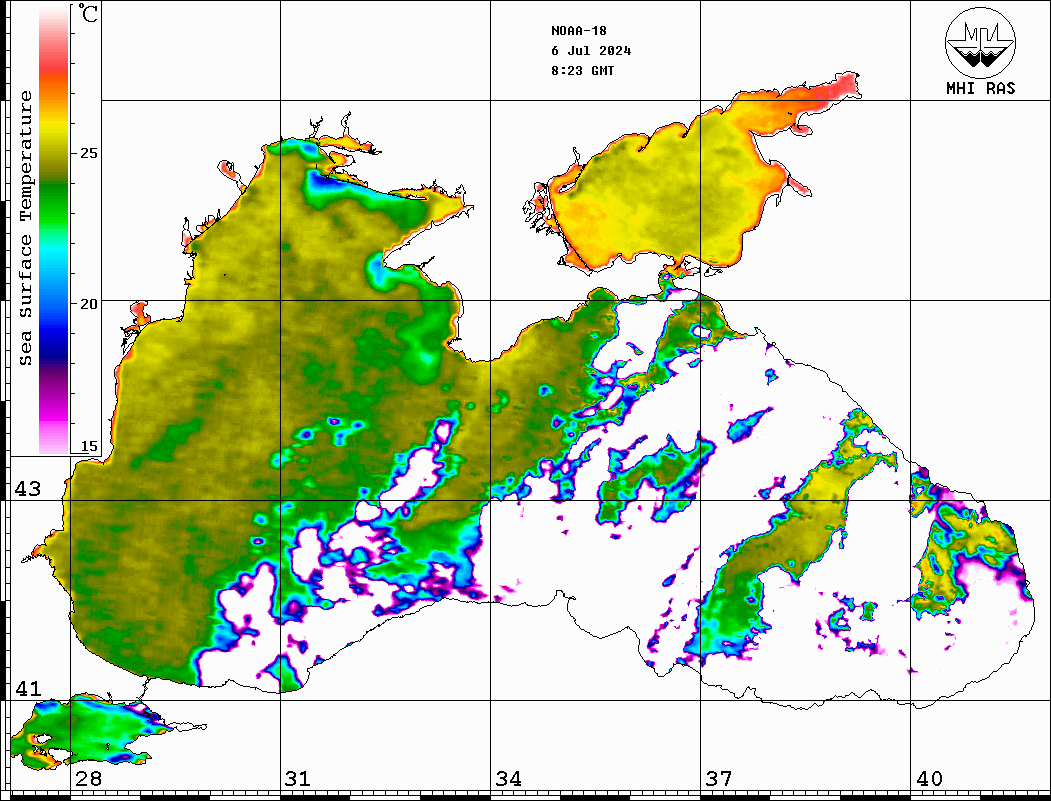Click the 'NOAA-18' satellite label
The height and width of the screenshot is (801, 1051).
click(x=578, y=31)
